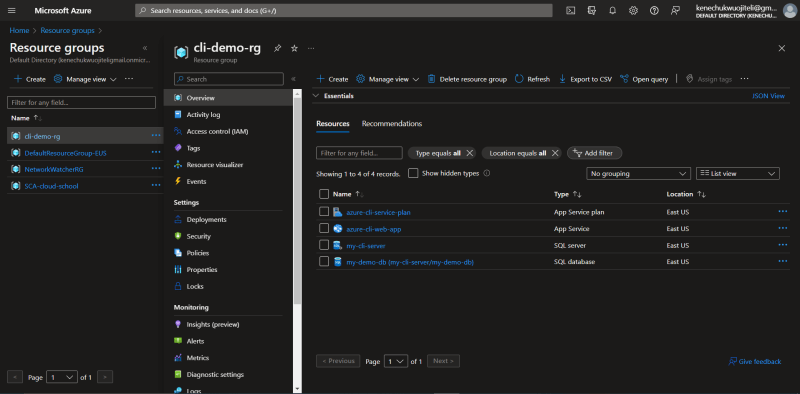The height and width of the screenshot is (394, 800).
Task: Sort resources by Type column
Action: [x=567, y=194]
